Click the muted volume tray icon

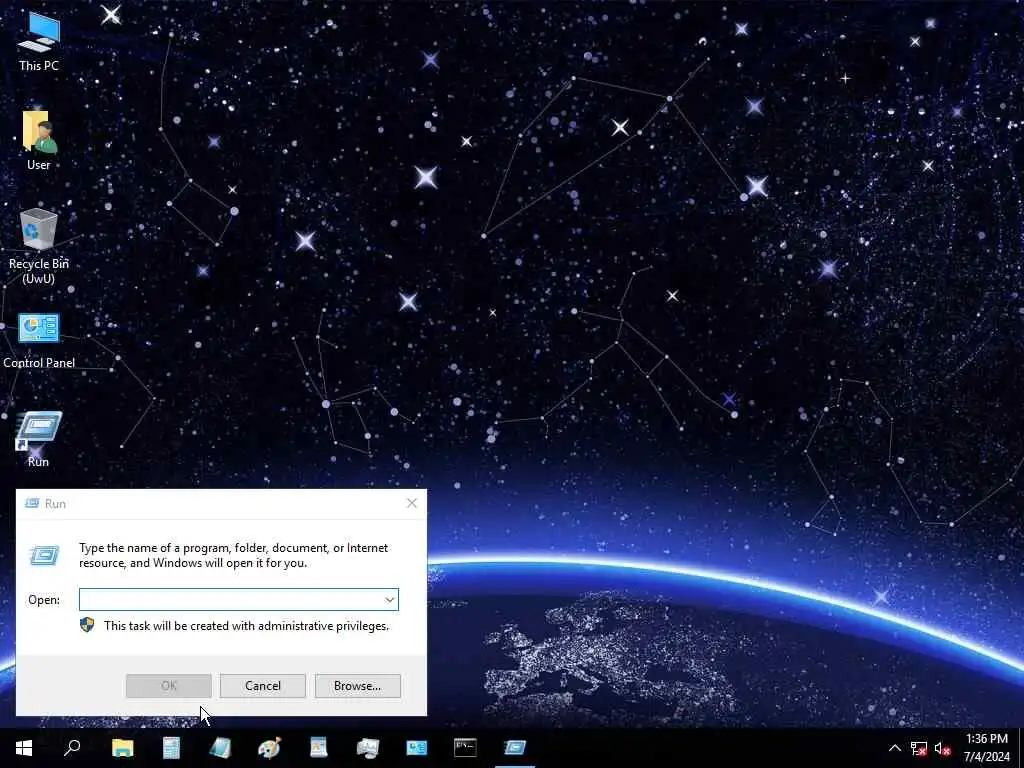pyautogui.click(x=942, y=748)
